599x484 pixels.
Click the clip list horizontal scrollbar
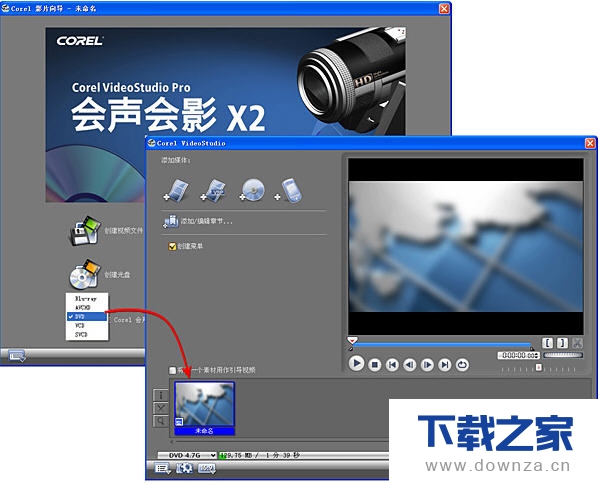pyautogui.click(x=279, y=442)
